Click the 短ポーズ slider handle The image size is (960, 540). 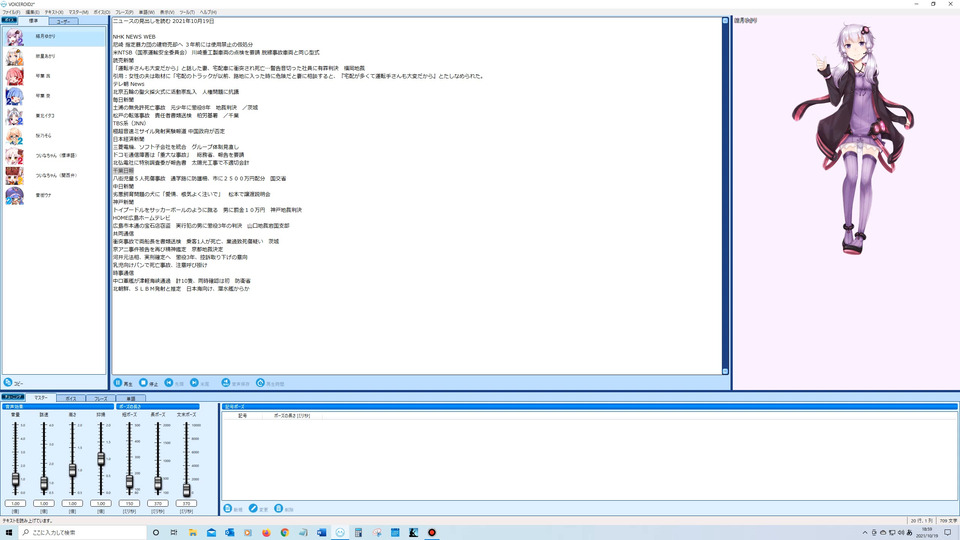point(129,482)
